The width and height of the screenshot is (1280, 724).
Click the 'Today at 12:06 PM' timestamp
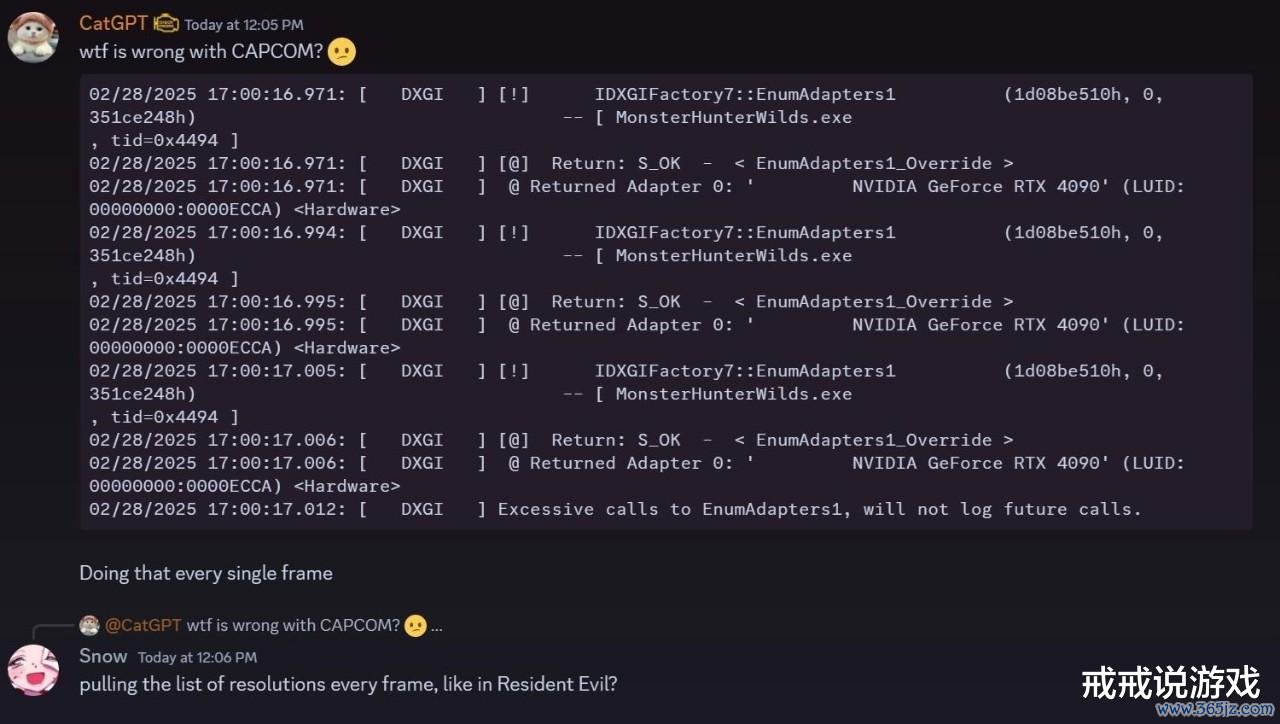click(x=197, y=657)
